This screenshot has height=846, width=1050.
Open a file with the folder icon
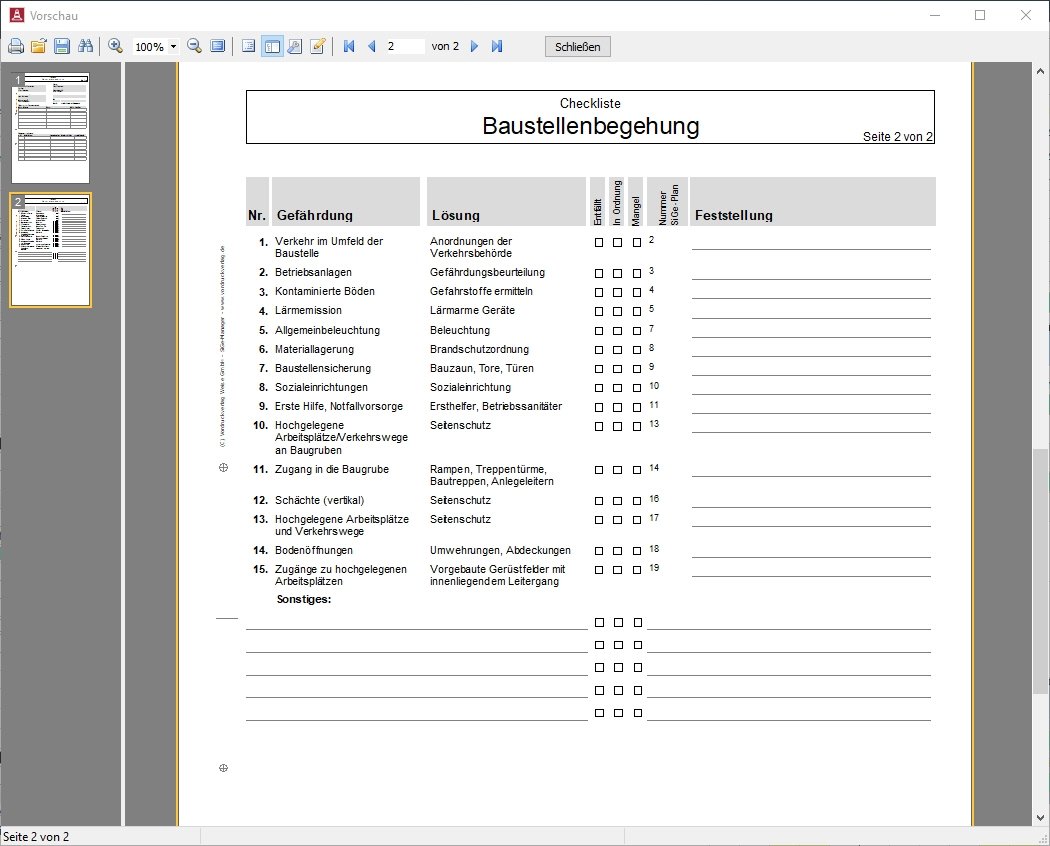(39, 46)
